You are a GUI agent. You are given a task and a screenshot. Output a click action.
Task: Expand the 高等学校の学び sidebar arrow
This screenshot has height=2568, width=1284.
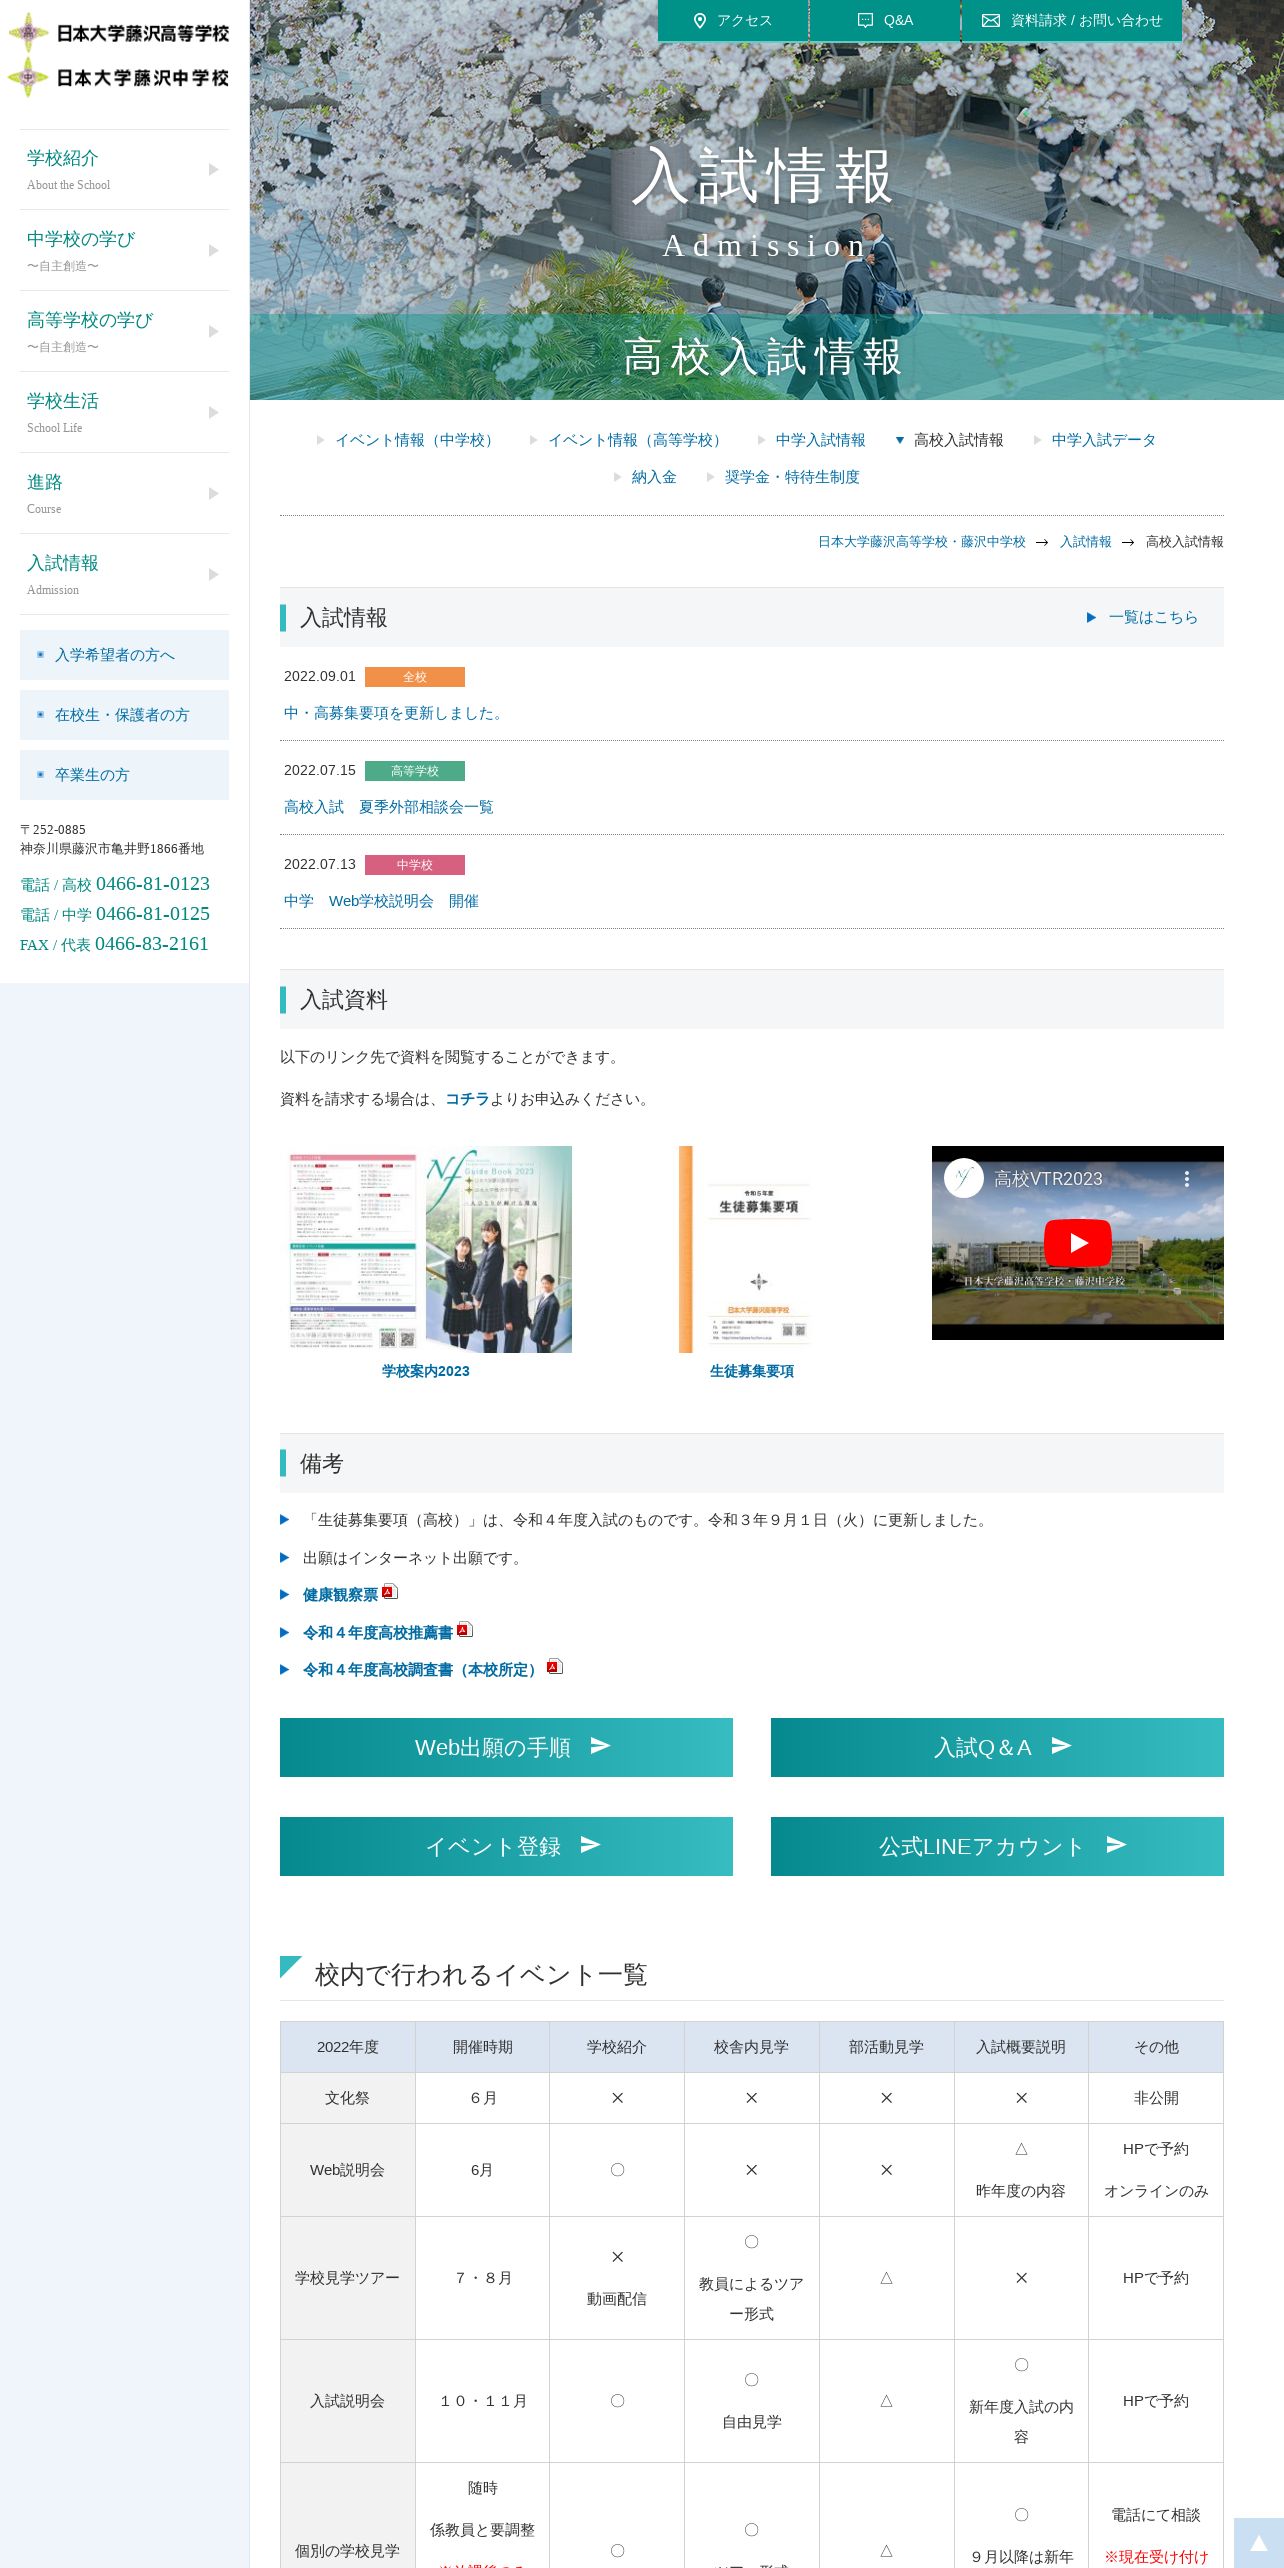click(213, 331)
